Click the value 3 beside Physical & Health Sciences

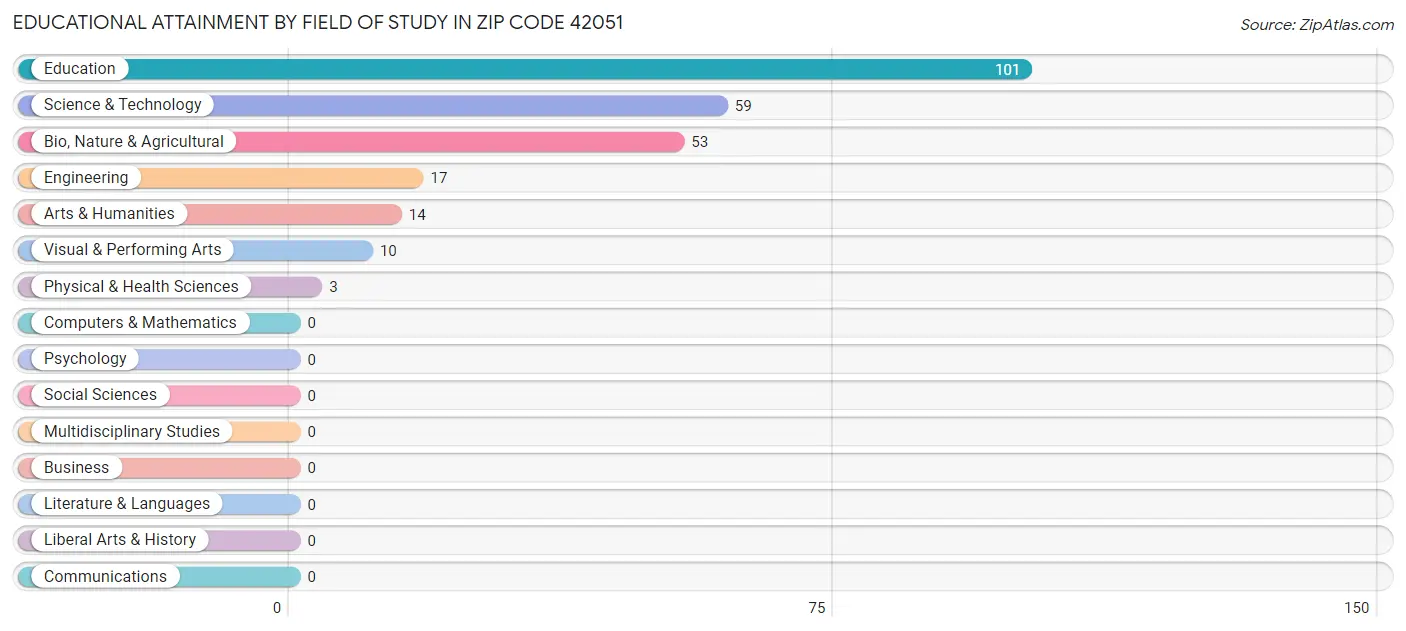[333, 287]
